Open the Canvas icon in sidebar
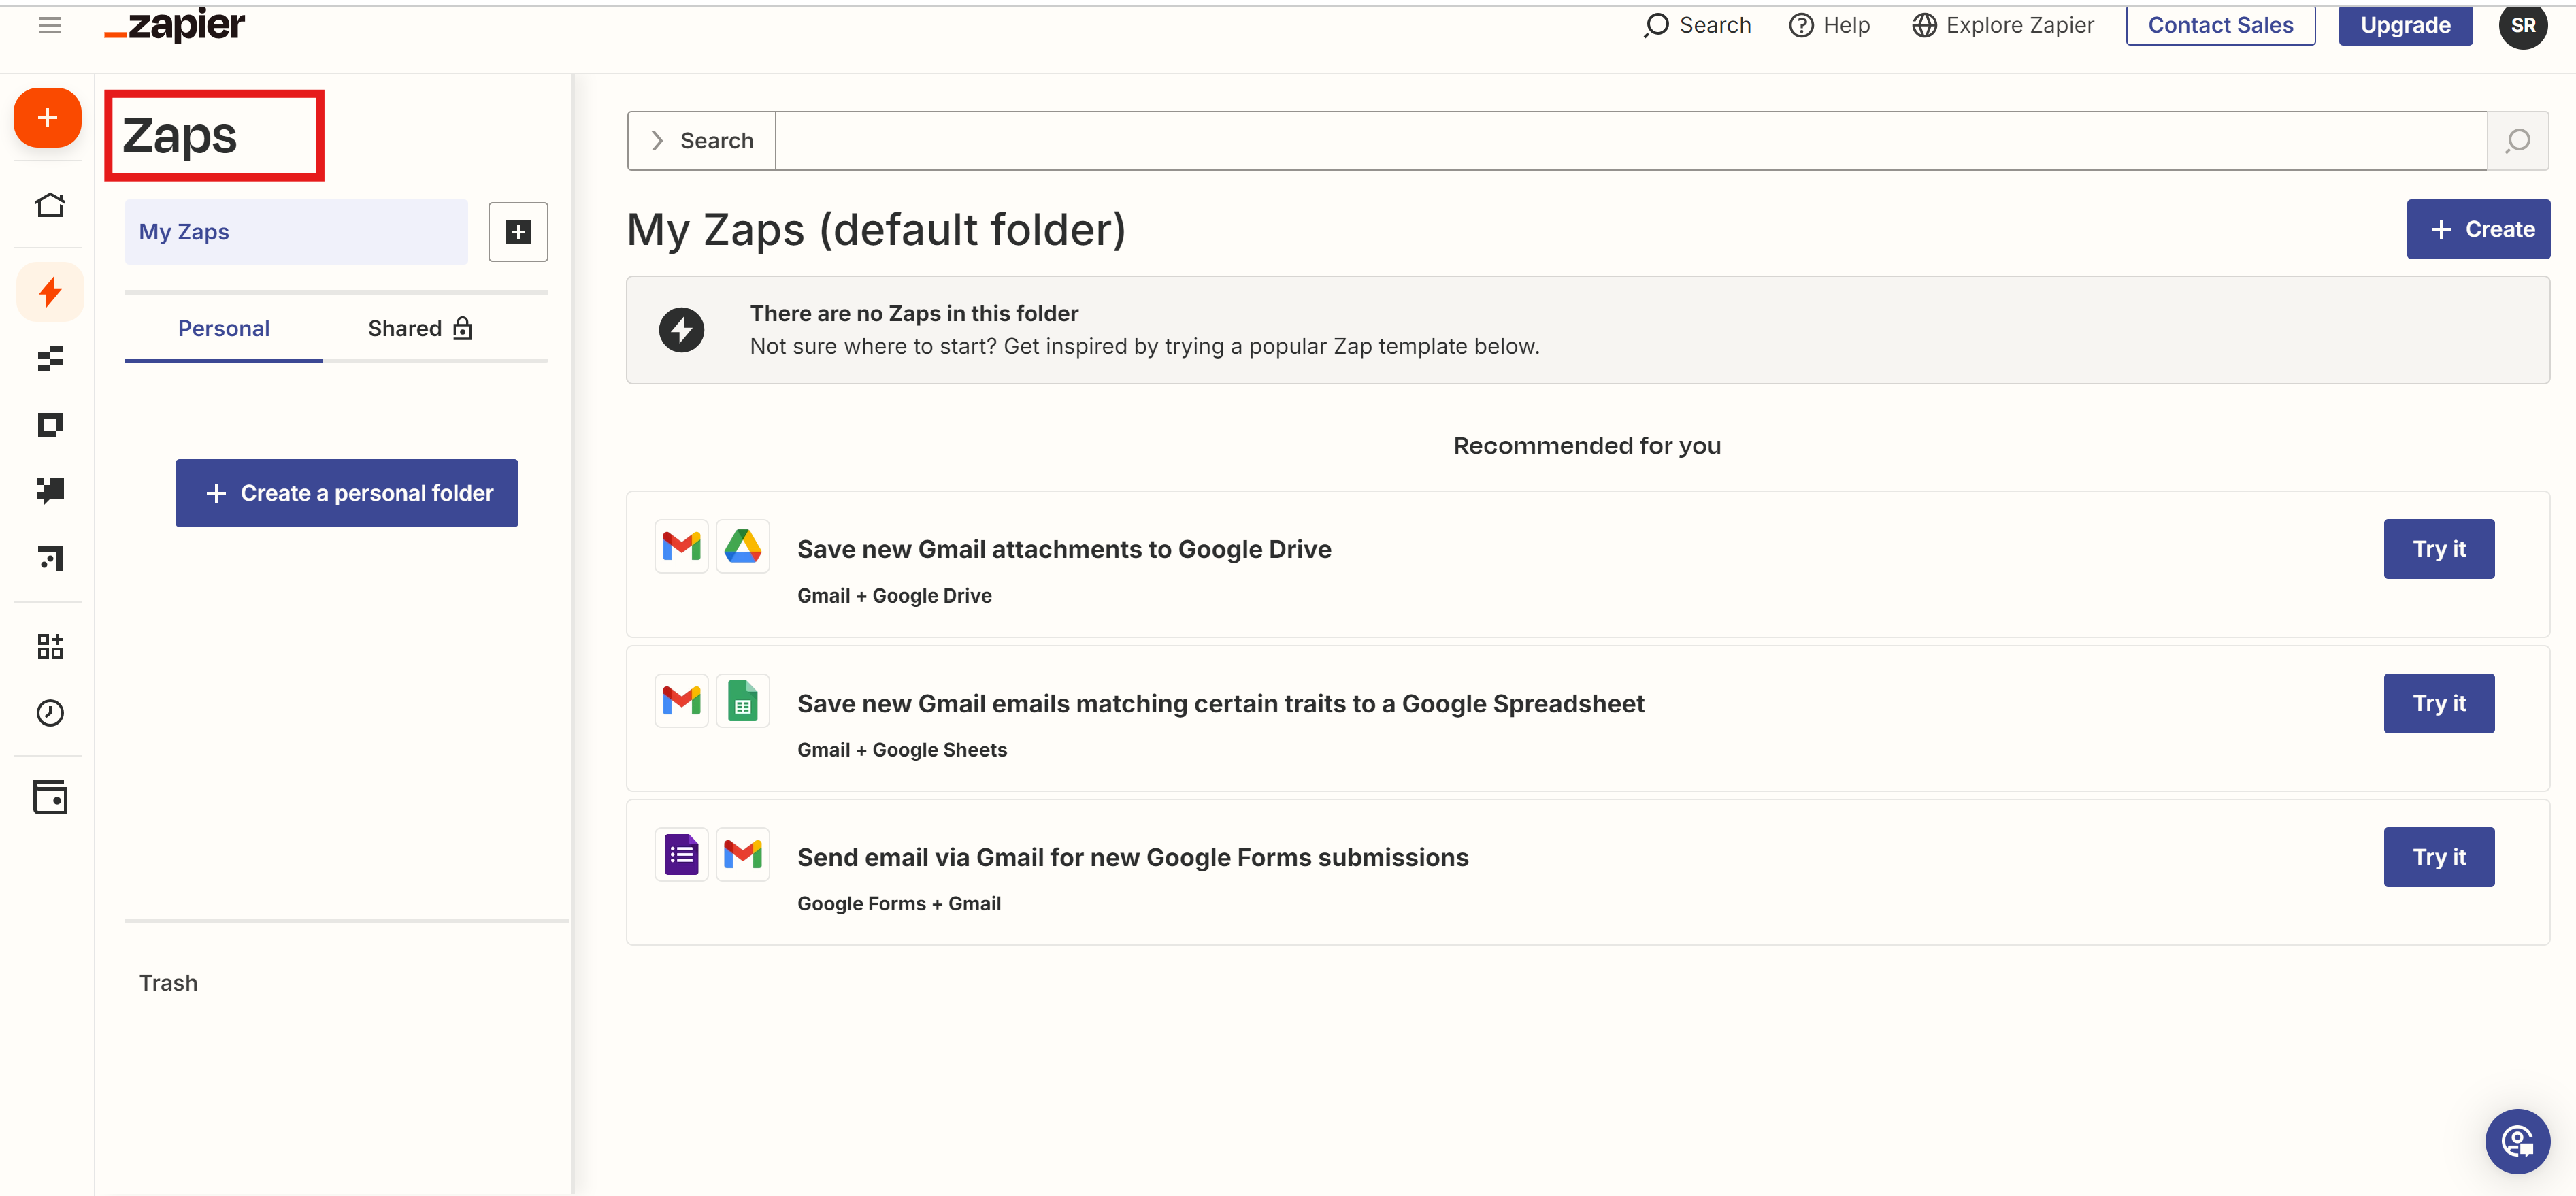Screen dimensions: 2576x1196 (x=50, y=558)
